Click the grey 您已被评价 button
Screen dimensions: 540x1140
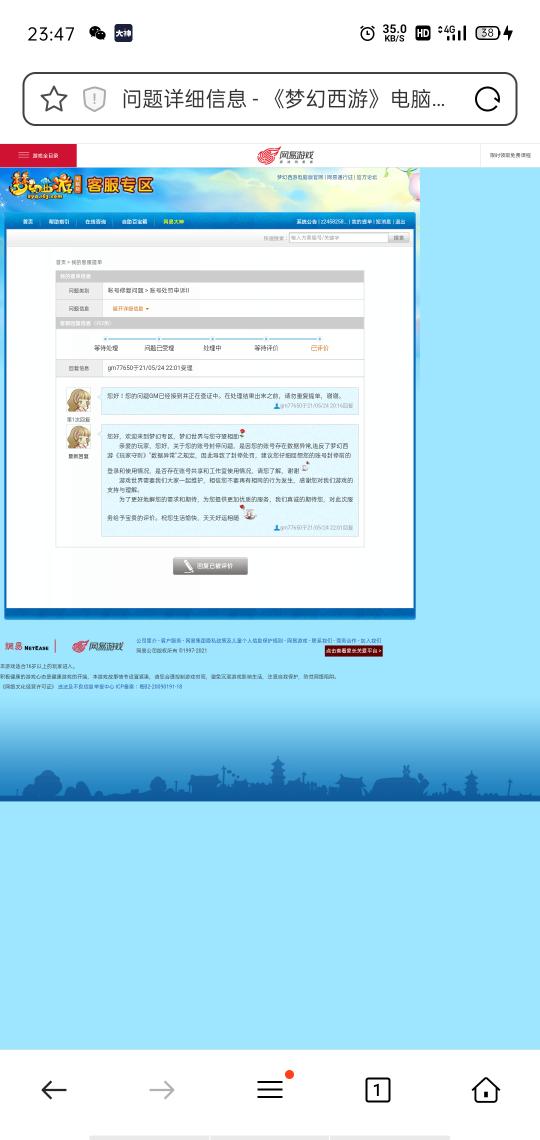coord(210,566)
